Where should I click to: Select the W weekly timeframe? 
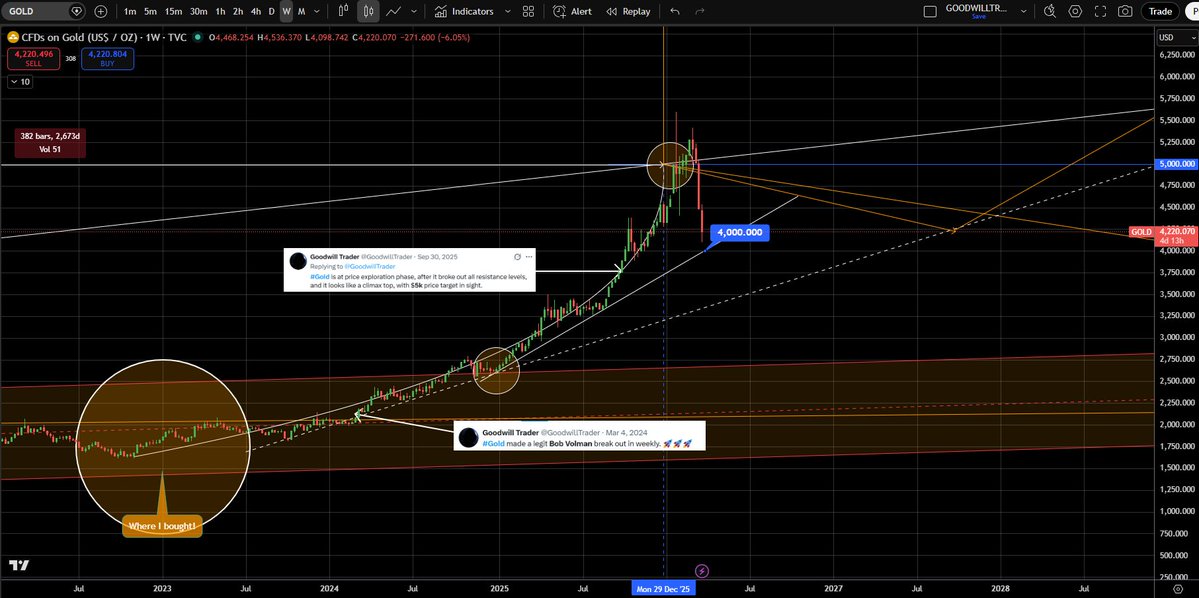tap(286, 11)
